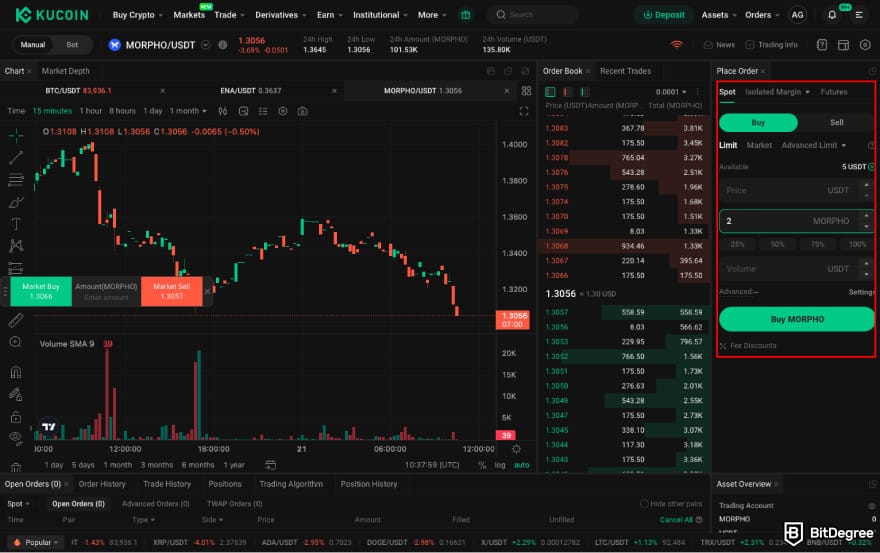Switch to Recent Trades tab
Screen dimensions: 880x553
(x=625, y=71)
